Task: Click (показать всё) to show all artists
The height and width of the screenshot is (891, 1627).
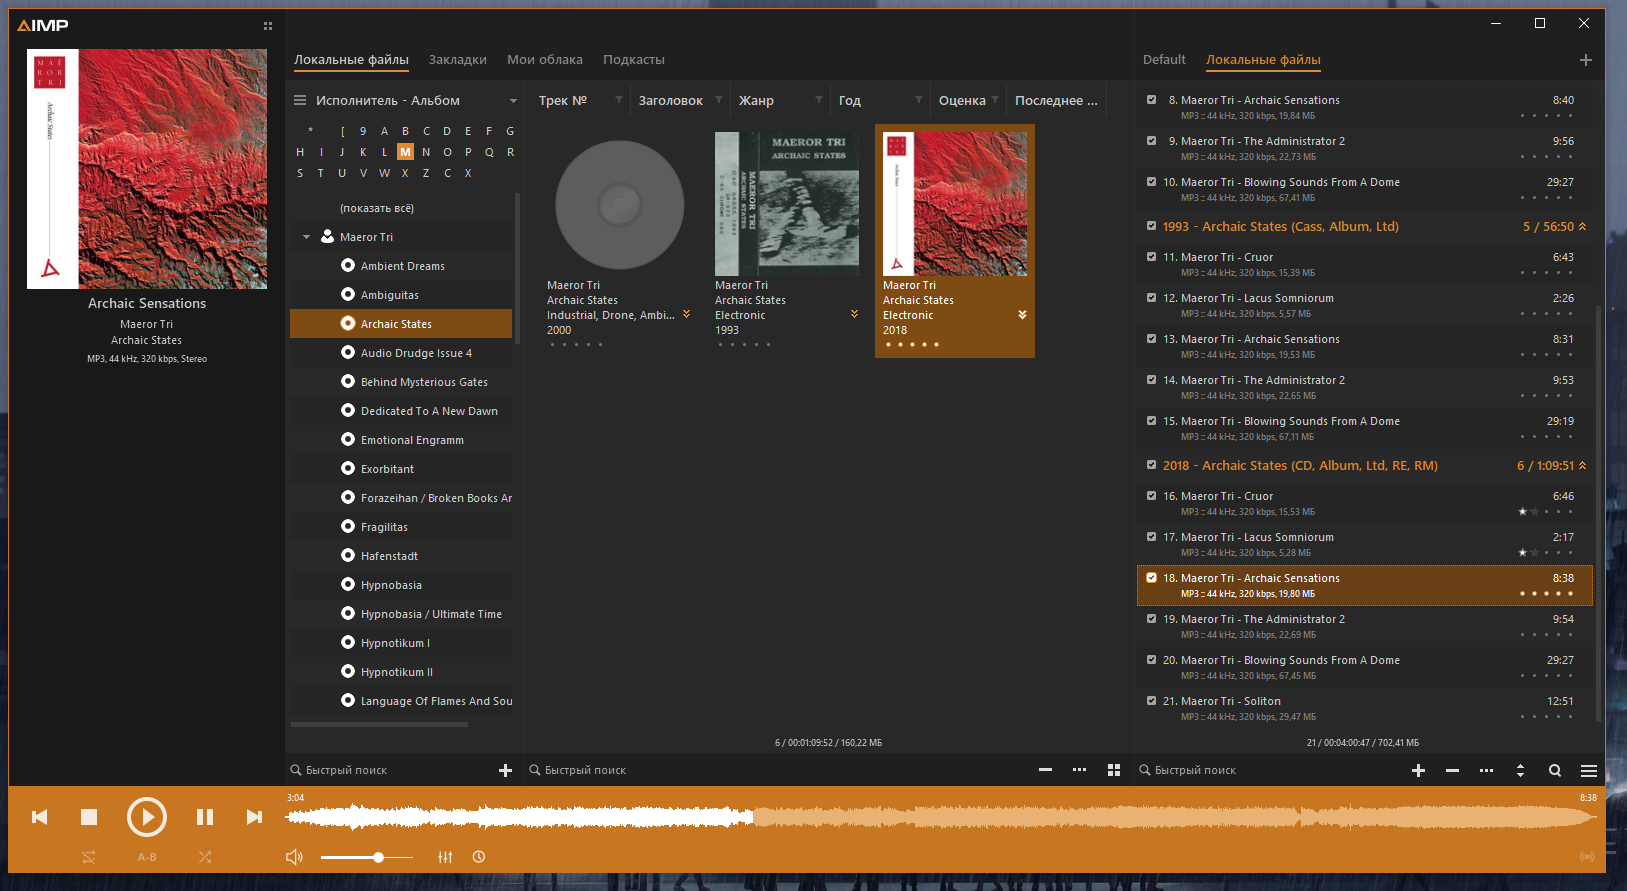Action: (x=377, y=208)
